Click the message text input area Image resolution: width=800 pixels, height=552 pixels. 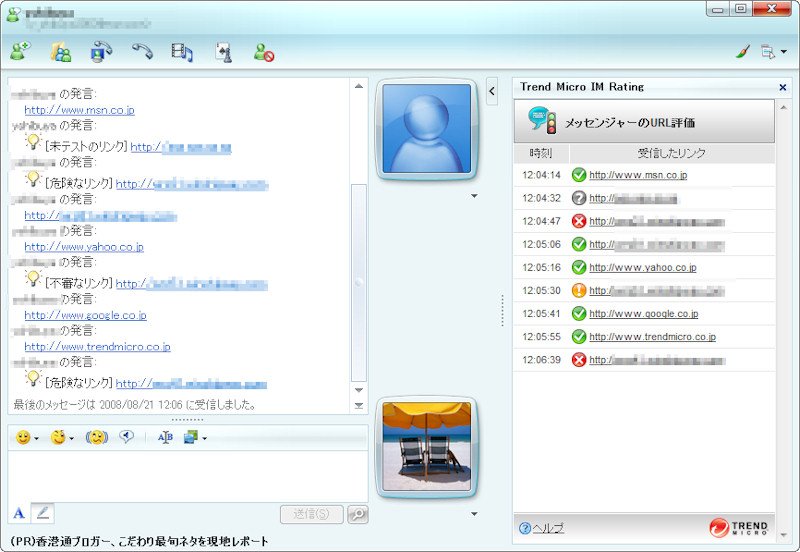[x=187, y=476]
